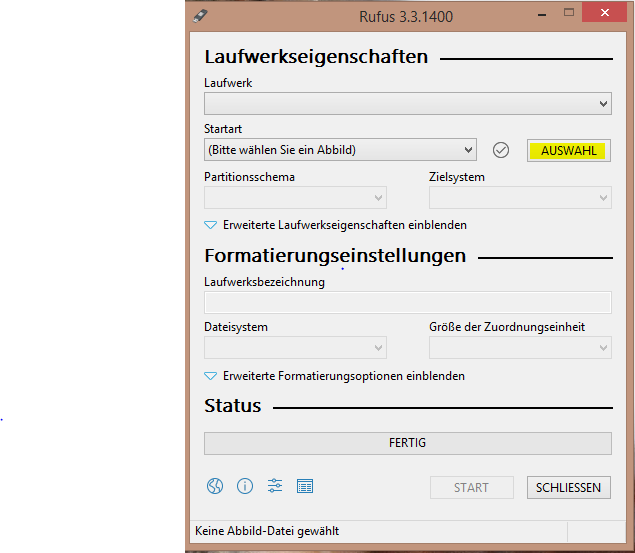Click the Laufwerksbezeichnung text field
Viewport: 635px width, 553px height.
[408, 302]
